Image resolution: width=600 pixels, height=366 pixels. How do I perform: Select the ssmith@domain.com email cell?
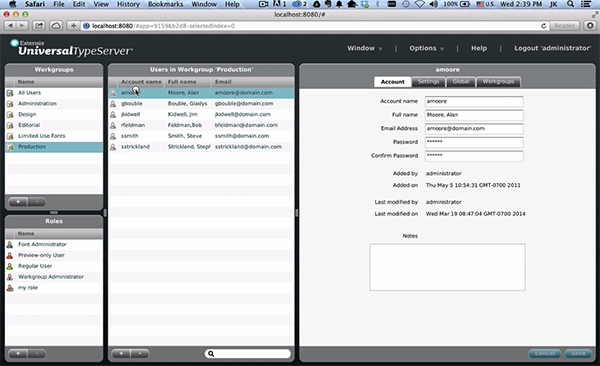(242, 136)
